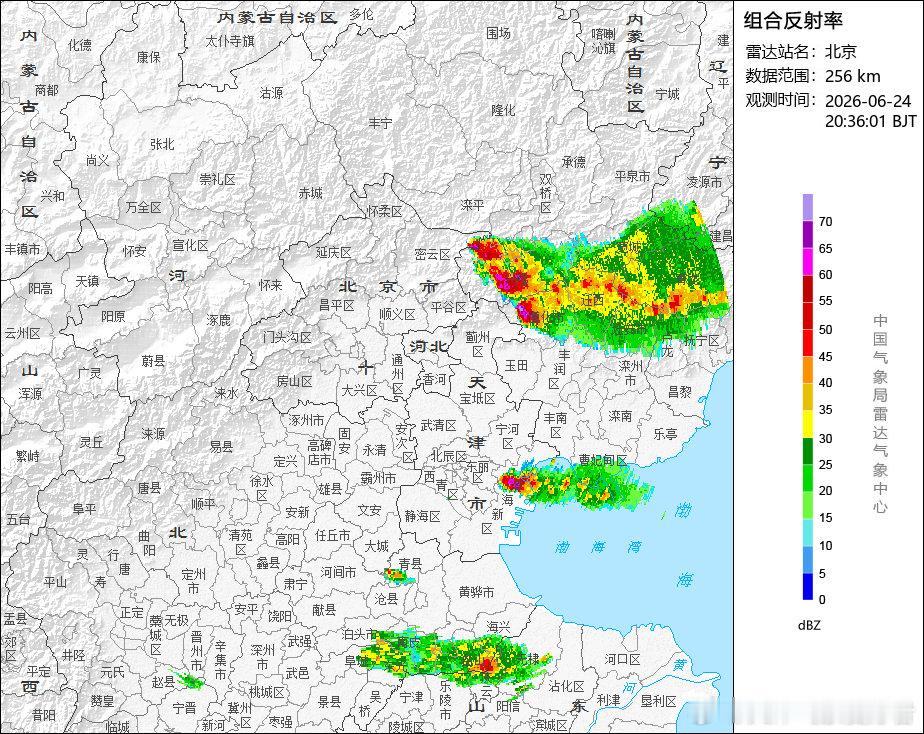Select the 丰镇市 label

[22, 249]
